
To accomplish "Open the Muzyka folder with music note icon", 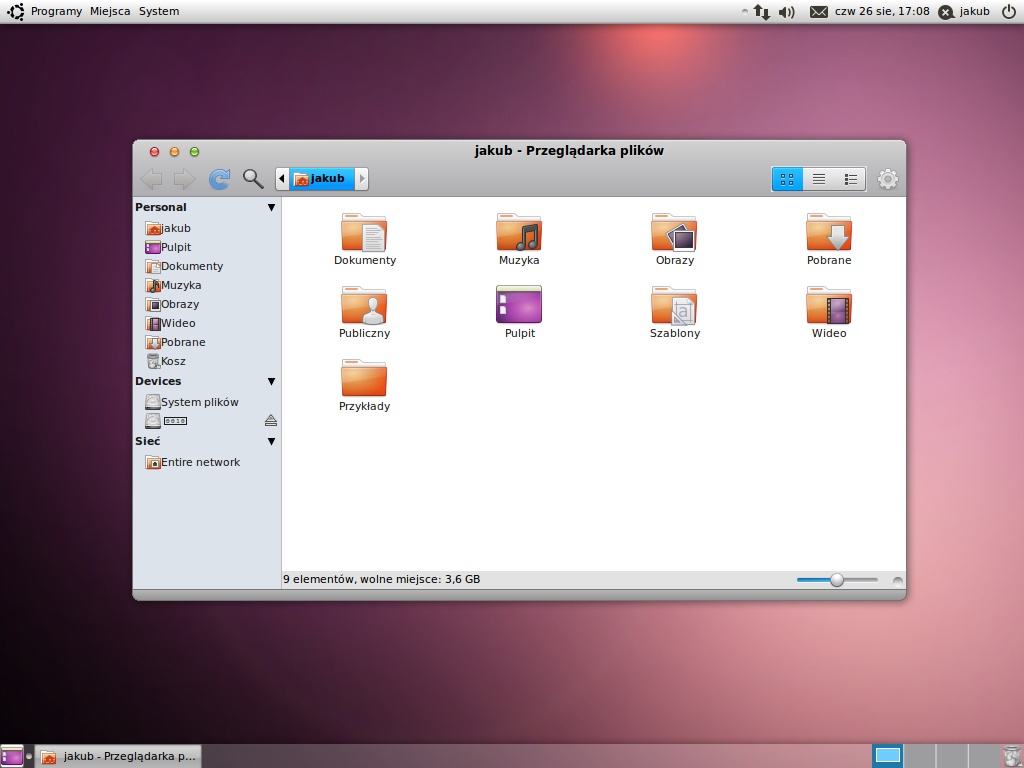I will coord(519,232).
